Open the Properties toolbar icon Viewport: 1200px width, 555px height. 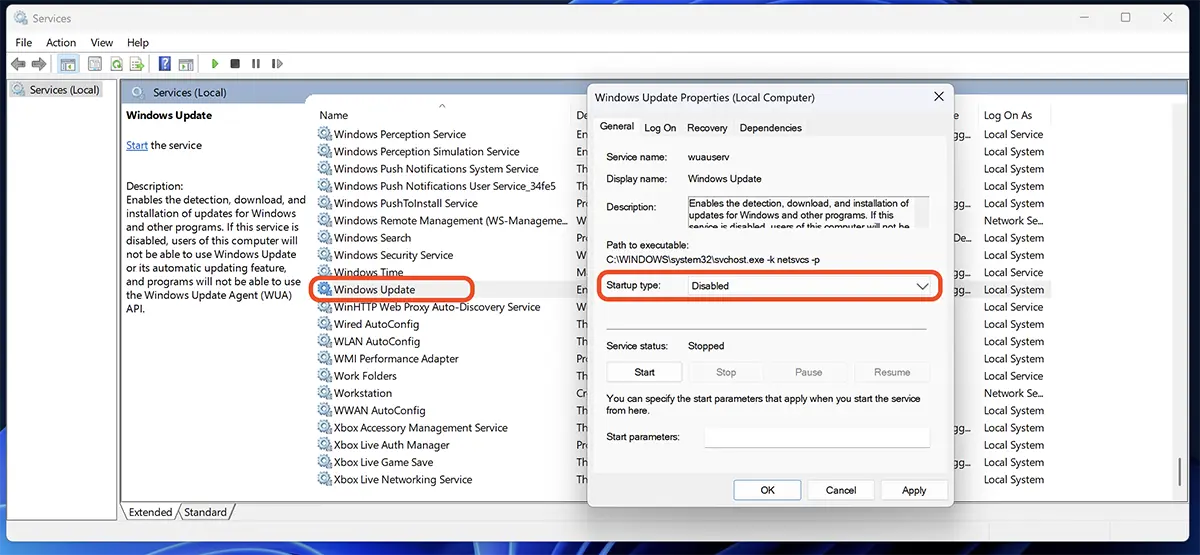(x=95, y=64)
